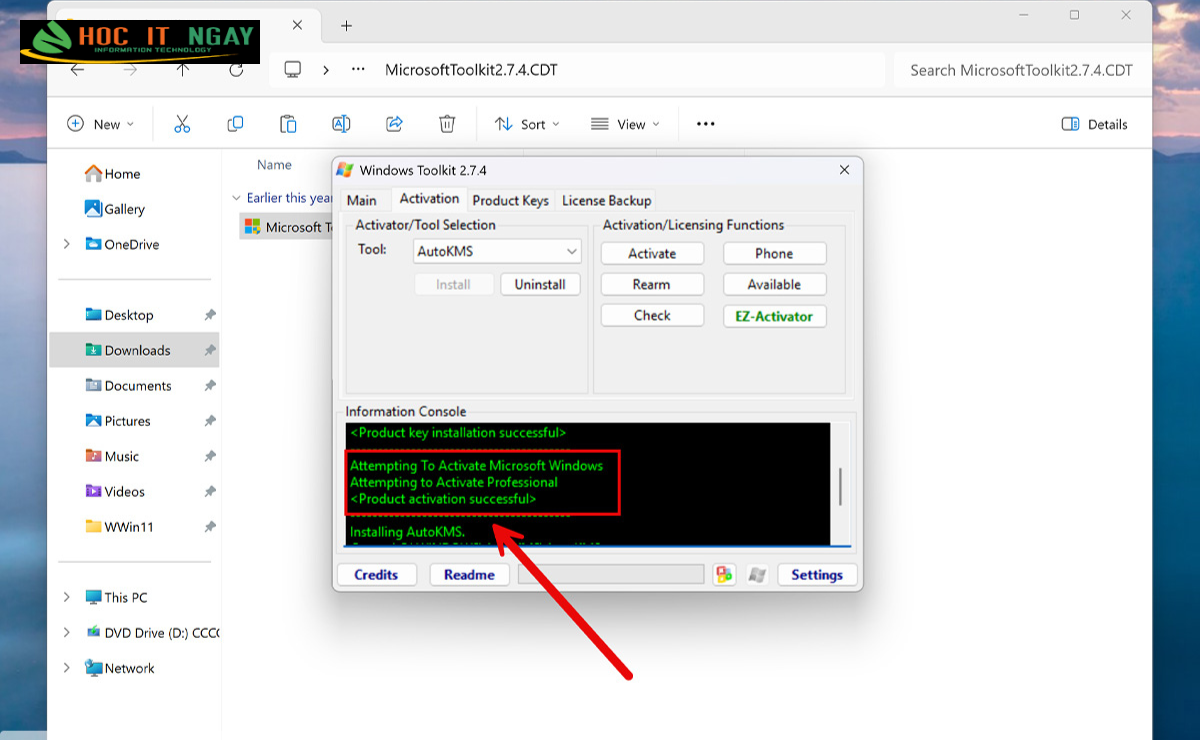Open the Toolkit Settings button
Viewport: 1200px width, 740px height.
pos(817,575)
